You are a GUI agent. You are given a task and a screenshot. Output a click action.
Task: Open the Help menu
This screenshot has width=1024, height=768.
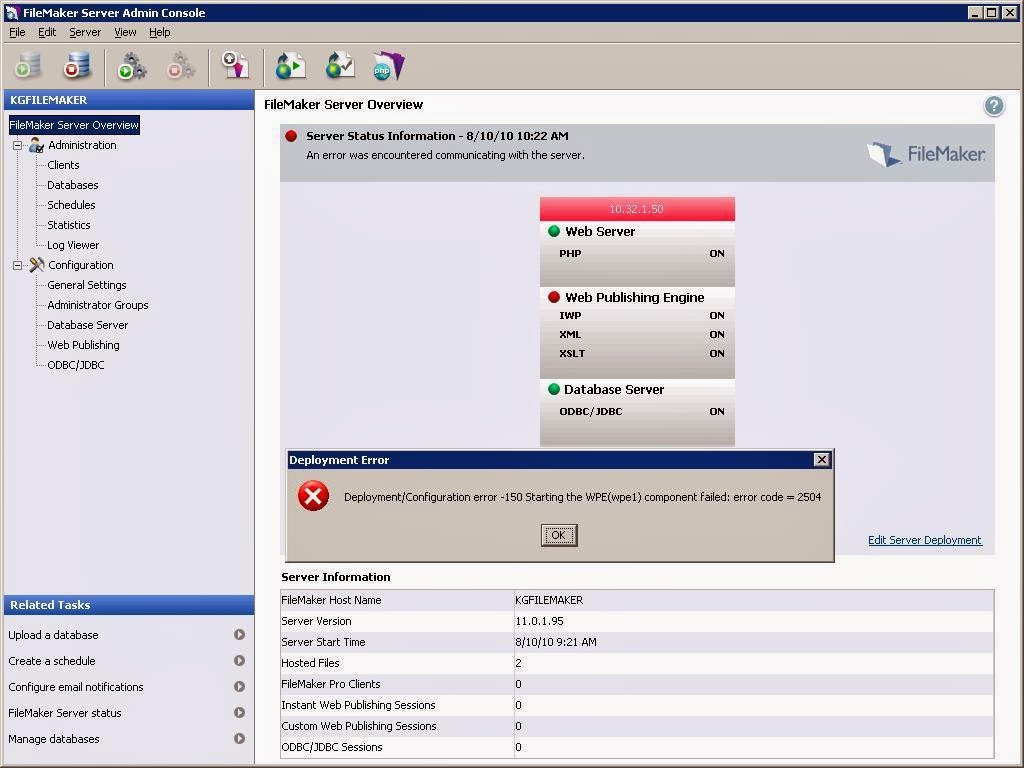pos(159,32)
